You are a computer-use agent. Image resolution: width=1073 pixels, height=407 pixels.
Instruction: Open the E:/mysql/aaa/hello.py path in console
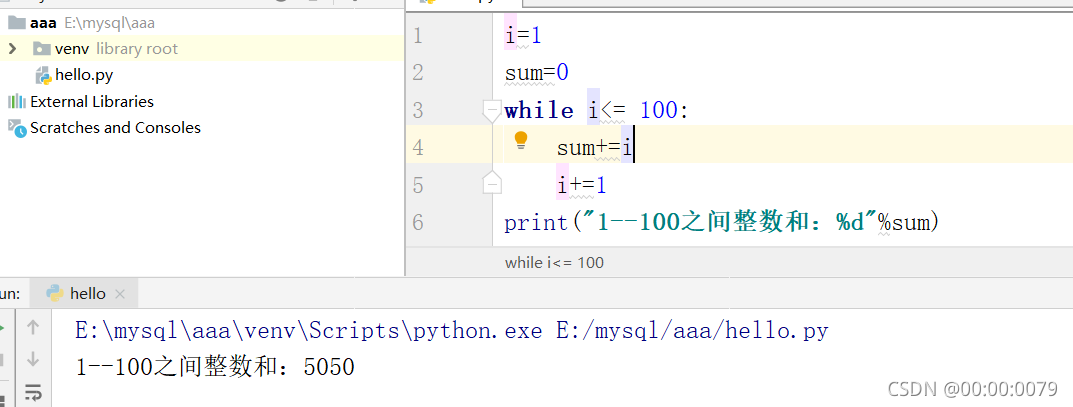[692, 331]
